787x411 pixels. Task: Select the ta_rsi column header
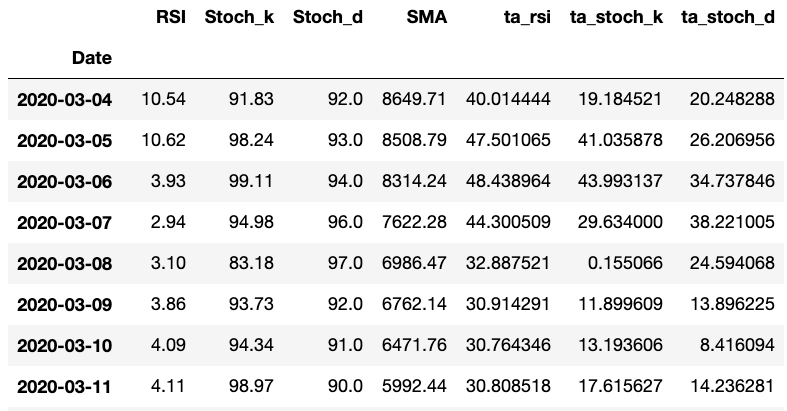[x=523, y=18]
